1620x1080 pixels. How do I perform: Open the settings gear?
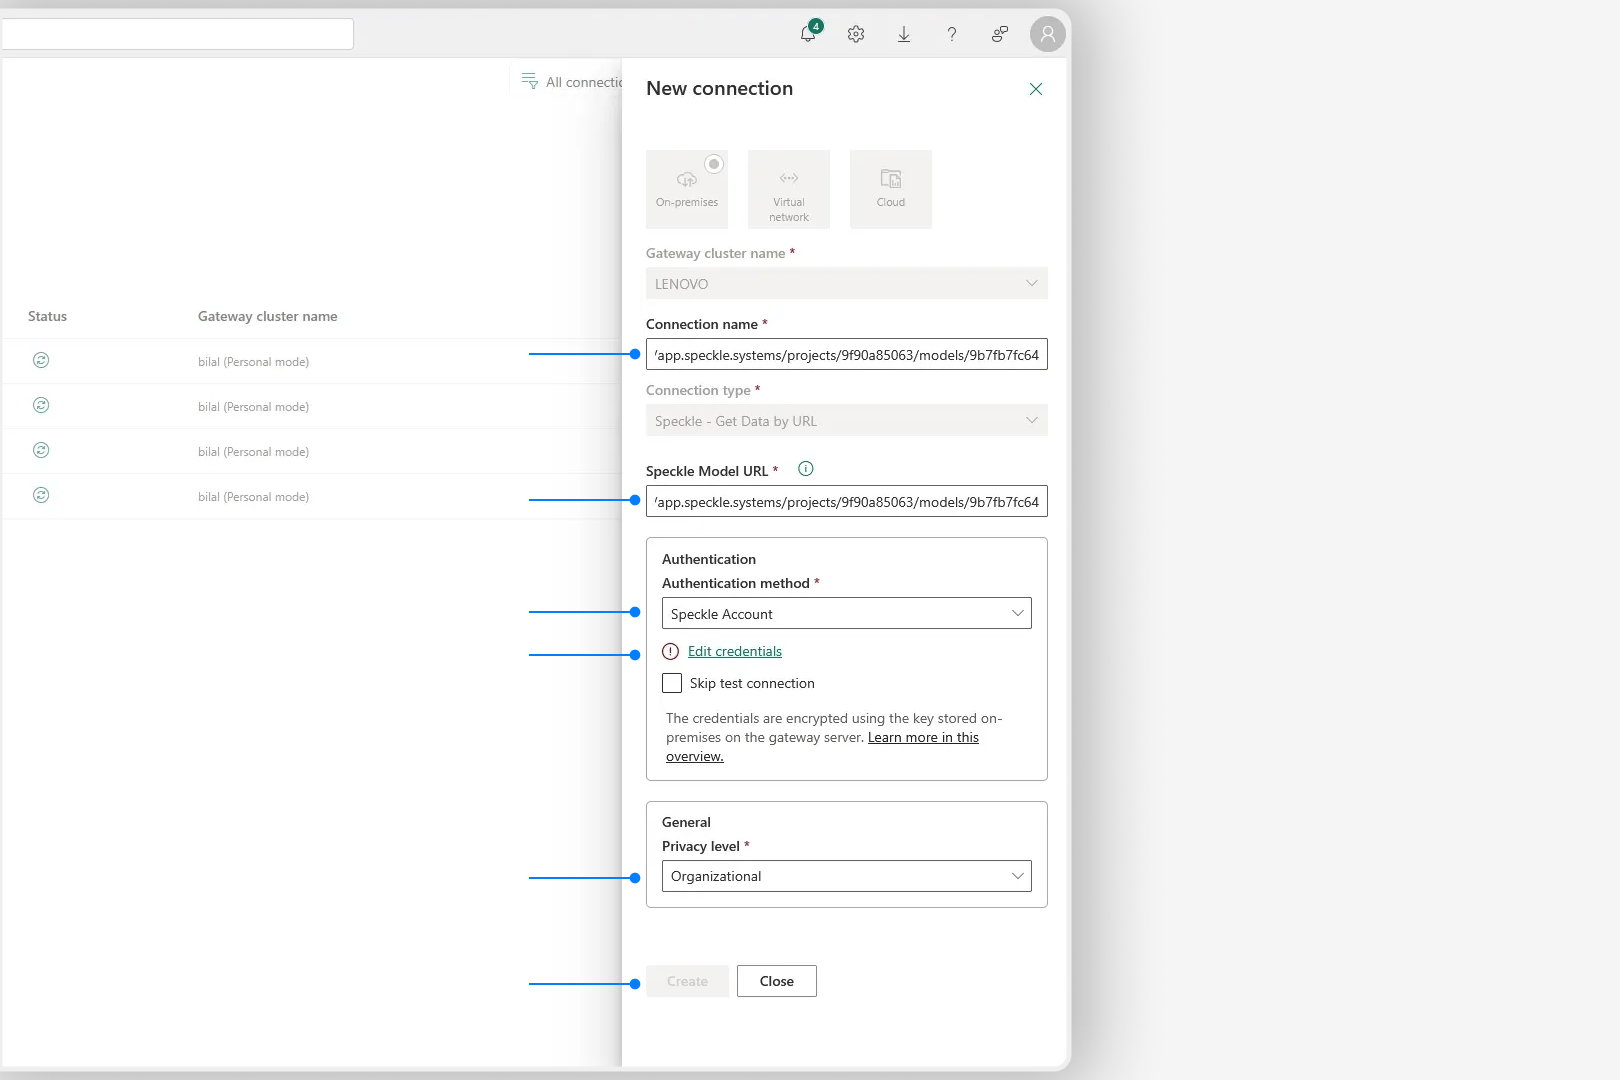pyautogui.click(x=856, y=34)
